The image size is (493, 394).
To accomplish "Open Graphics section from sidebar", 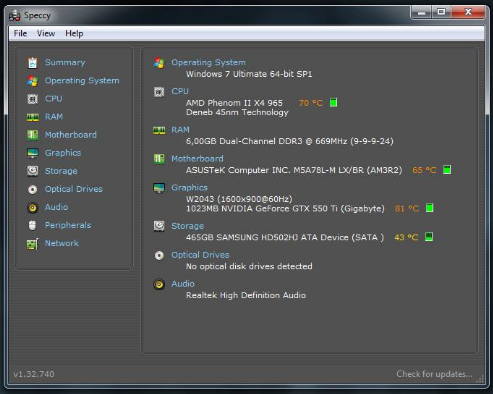I will click(63, 153).
